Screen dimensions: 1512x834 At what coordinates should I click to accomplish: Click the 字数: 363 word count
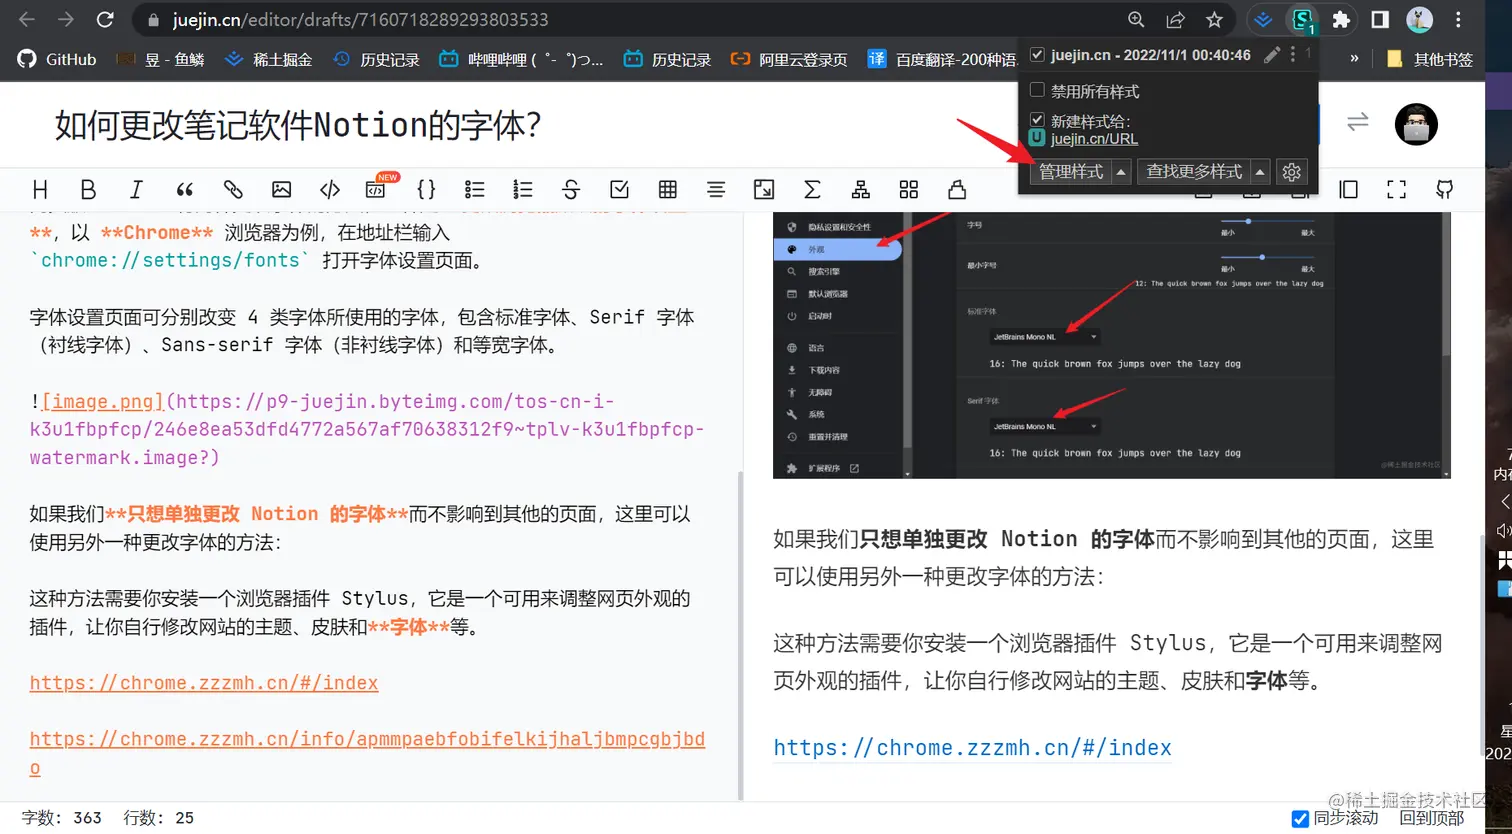point(61,818)
